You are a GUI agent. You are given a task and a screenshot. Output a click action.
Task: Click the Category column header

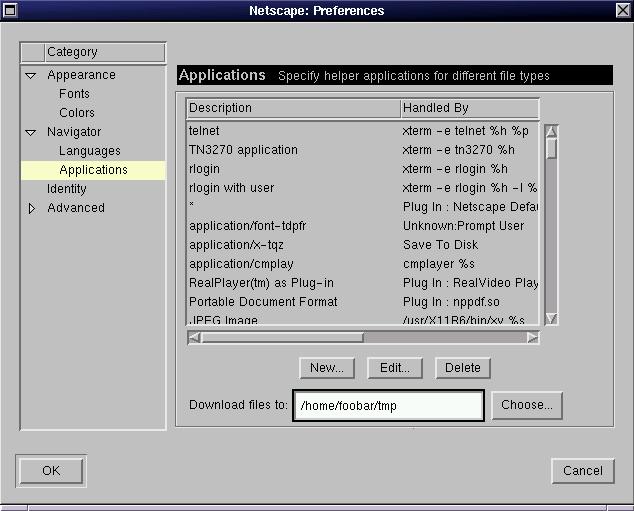[105, 52]
